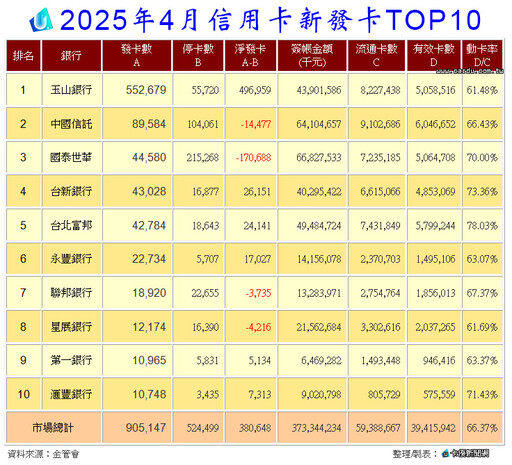Click the header cell 流通卡數 C
Image resolution: width=512 pixels, height=465 pixels.
(377, 56)
